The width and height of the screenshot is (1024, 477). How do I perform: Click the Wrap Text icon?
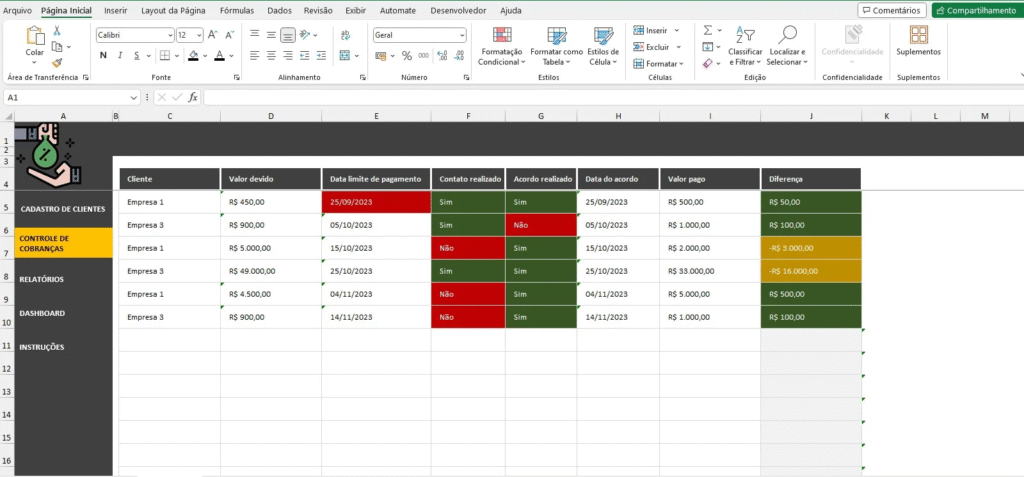(343, 35)
